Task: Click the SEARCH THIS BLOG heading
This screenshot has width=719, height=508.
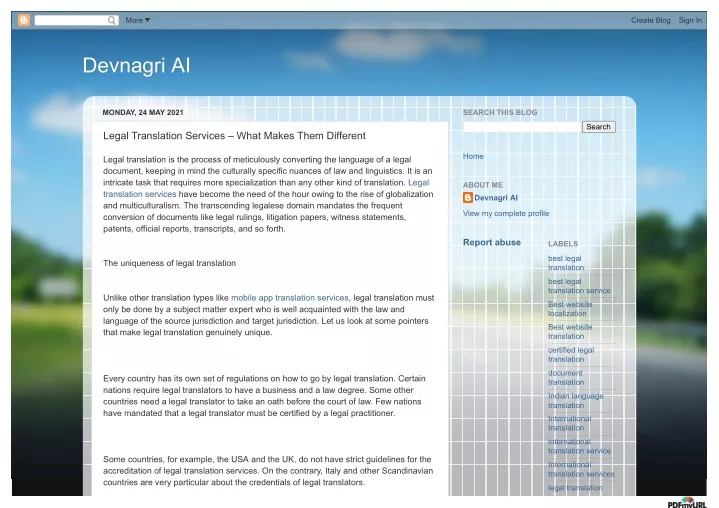Action: click(x=500, y=112)
